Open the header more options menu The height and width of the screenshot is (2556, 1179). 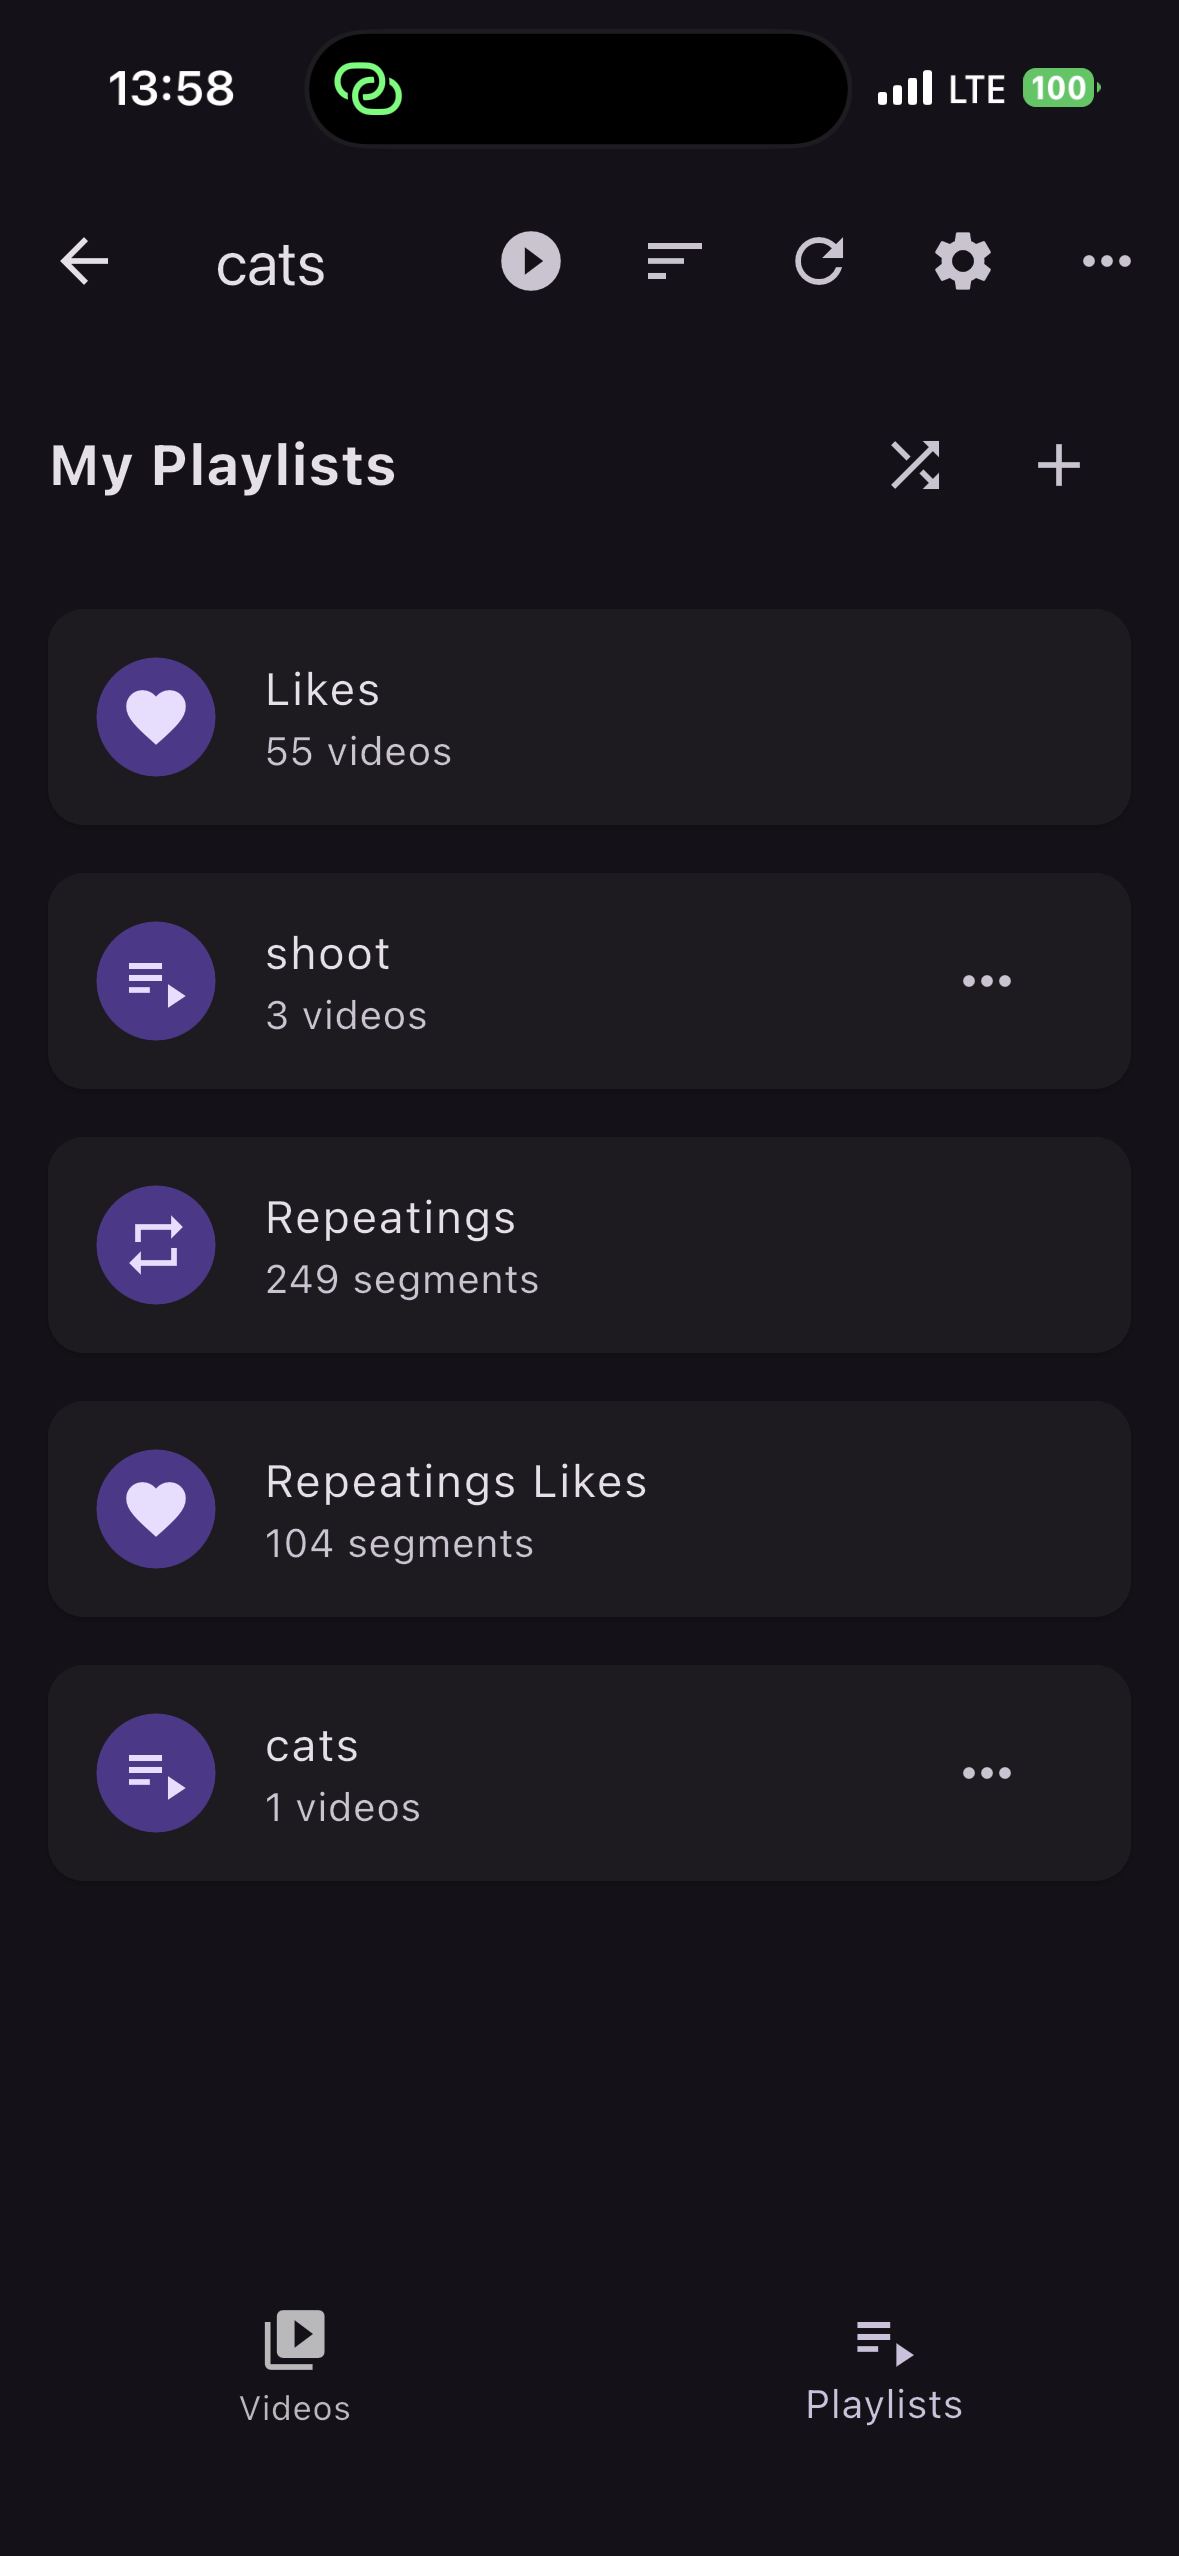pos(1106,262)
